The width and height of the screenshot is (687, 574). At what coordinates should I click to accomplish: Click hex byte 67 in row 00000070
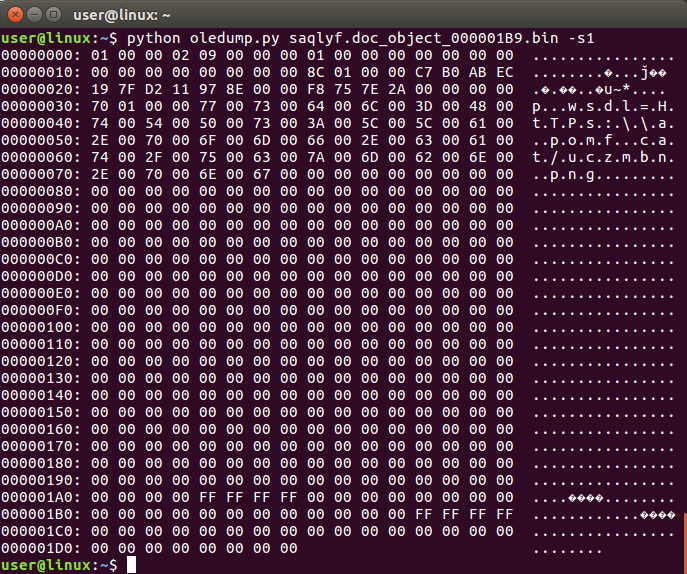pyautogui.click(x=262, y=174)
